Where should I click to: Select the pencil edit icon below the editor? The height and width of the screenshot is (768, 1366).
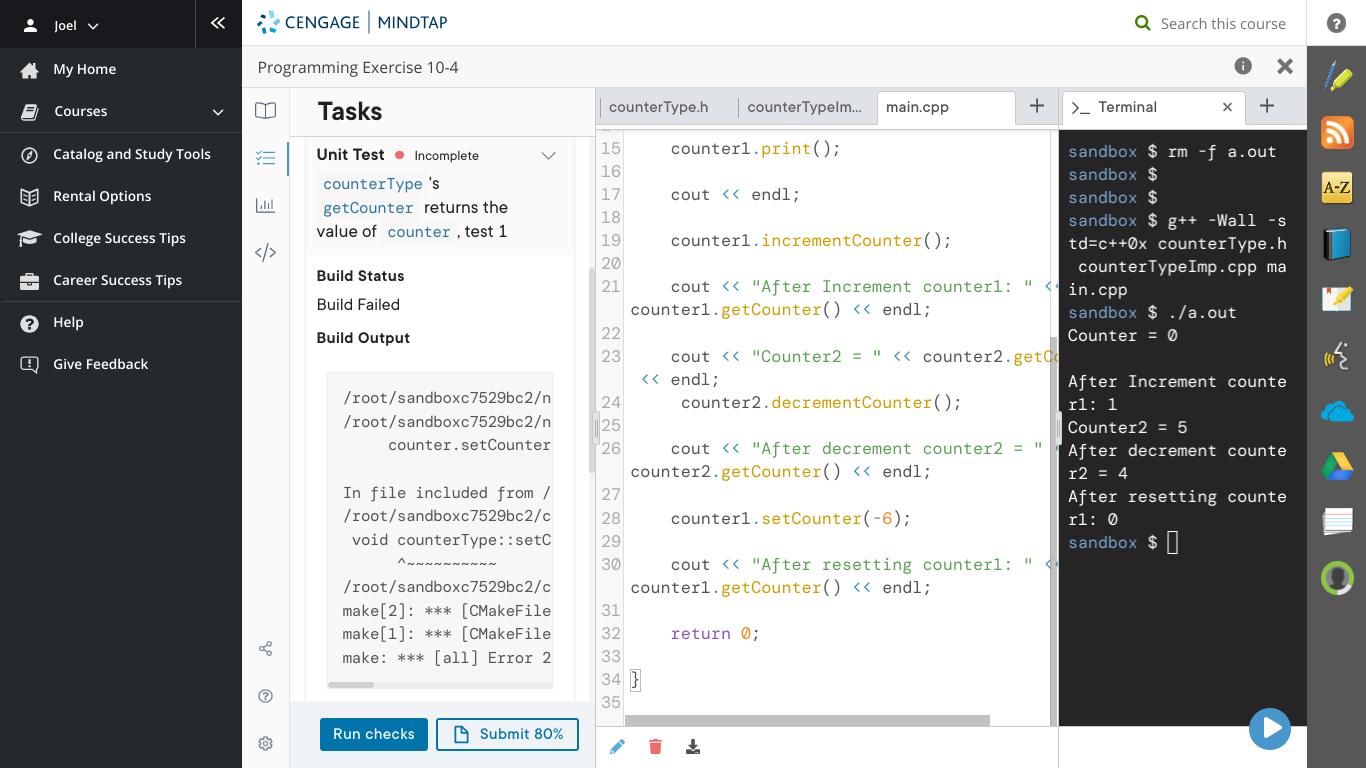pos(617,746)
